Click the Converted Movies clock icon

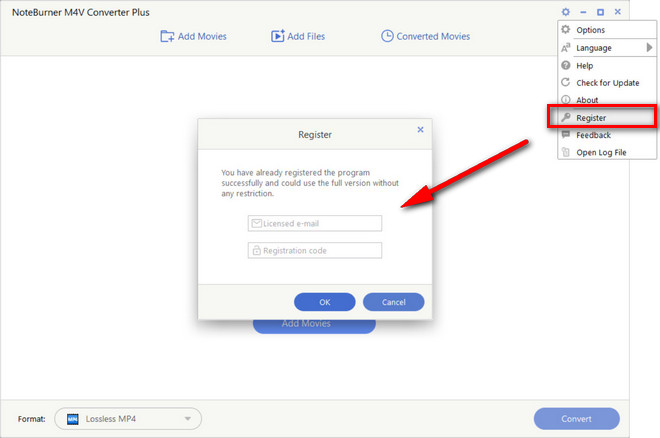tap(387, 36)
